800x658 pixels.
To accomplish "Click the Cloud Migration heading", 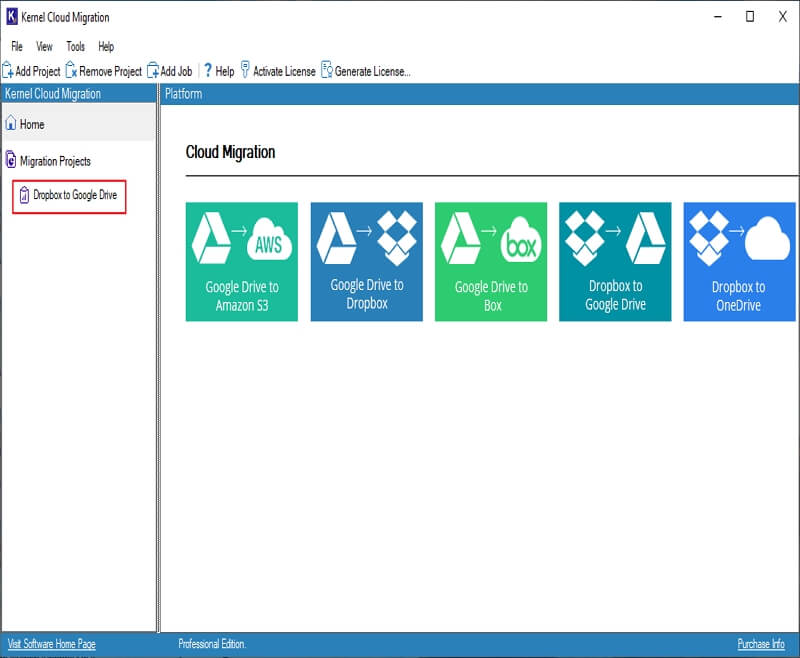I will coord(230,152).
